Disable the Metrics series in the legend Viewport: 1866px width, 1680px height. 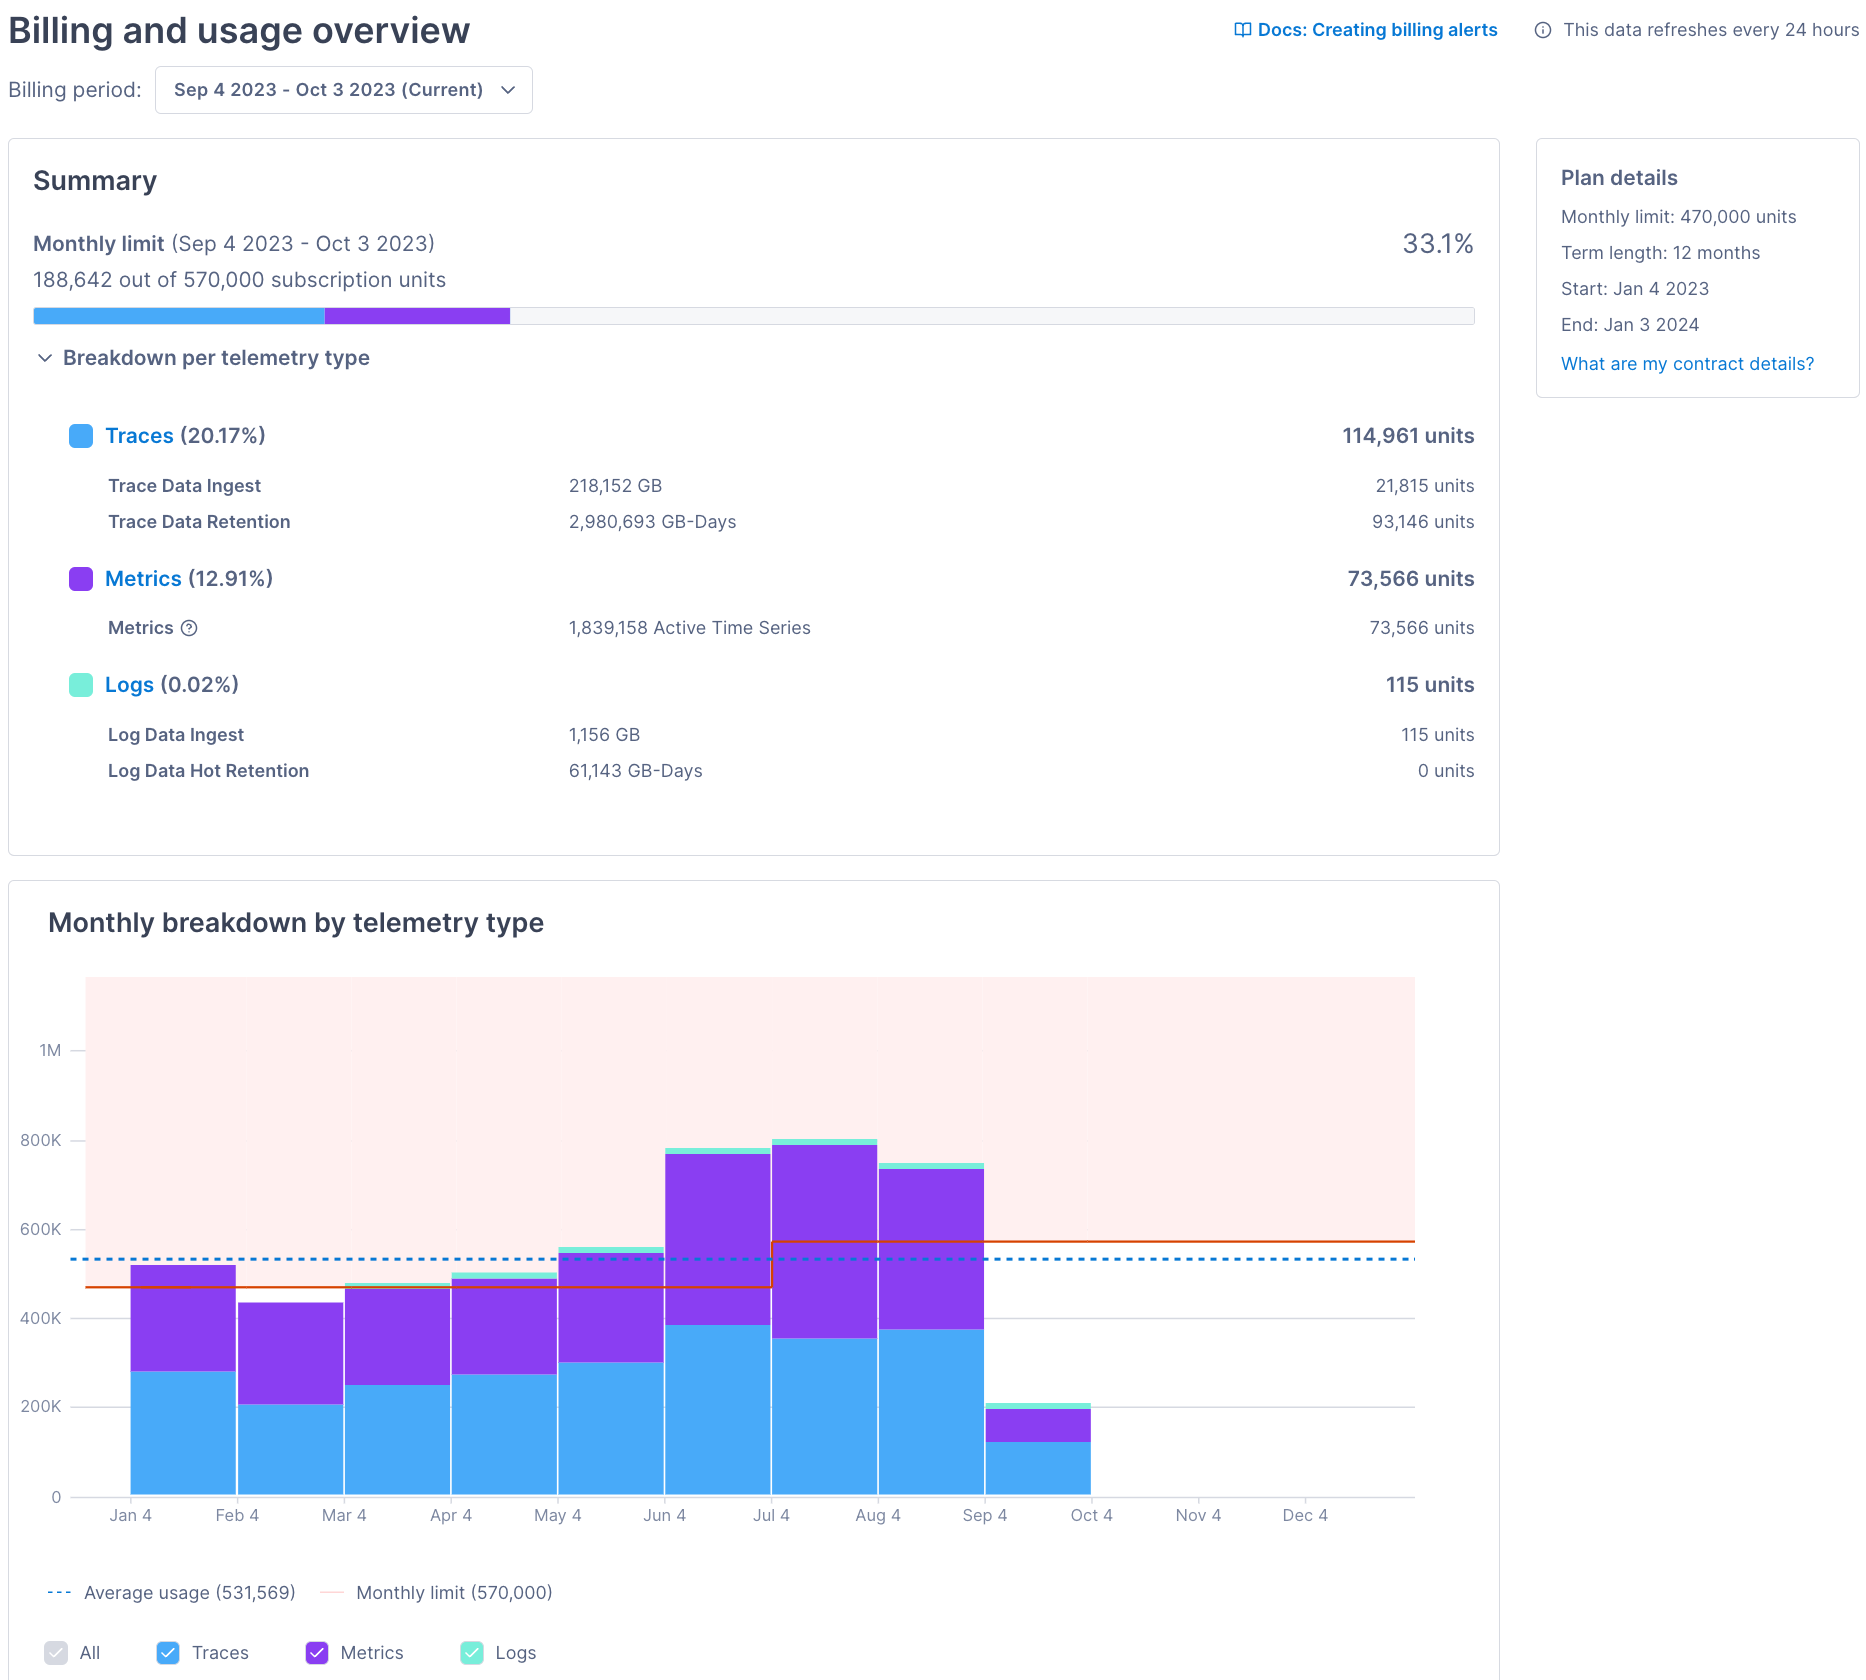317,1653
